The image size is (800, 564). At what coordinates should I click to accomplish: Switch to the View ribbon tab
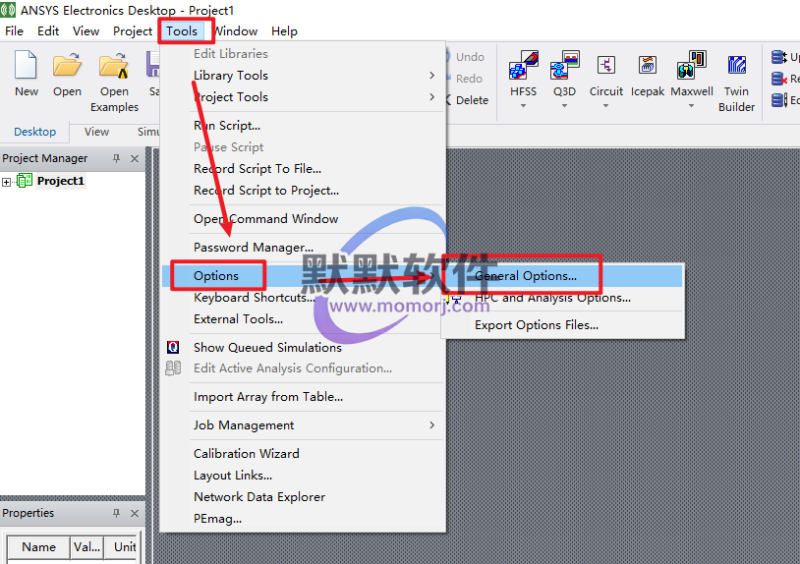click(x=97, y=131)
